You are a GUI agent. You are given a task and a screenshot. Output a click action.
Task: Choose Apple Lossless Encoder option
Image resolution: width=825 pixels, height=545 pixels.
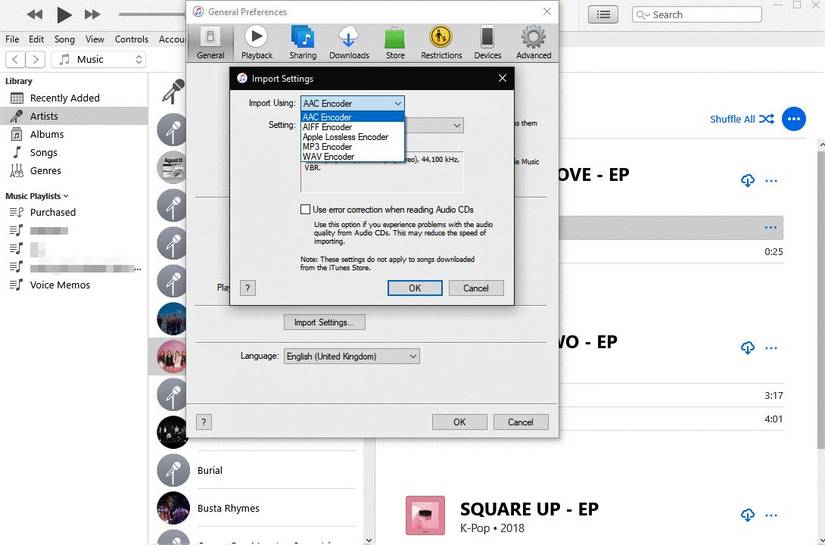[352, 137]
